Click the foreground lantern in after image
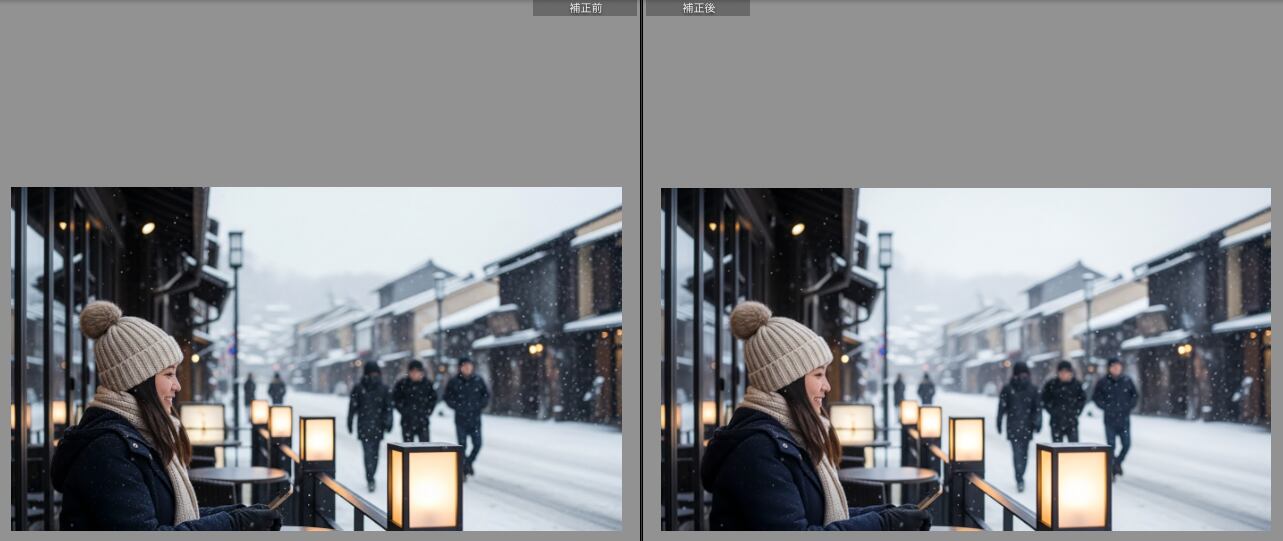 click(1074, 486)
